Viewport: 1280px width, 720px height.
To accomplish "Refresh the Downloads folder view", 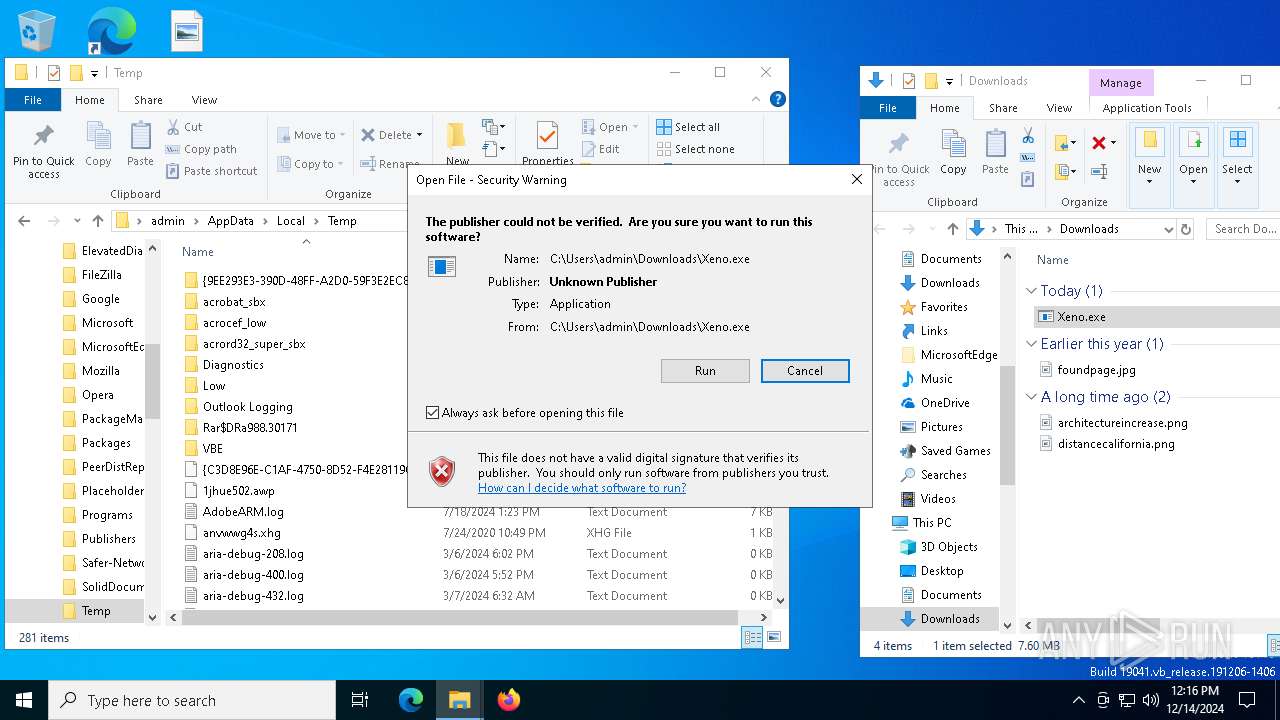I will [1187, 229].
